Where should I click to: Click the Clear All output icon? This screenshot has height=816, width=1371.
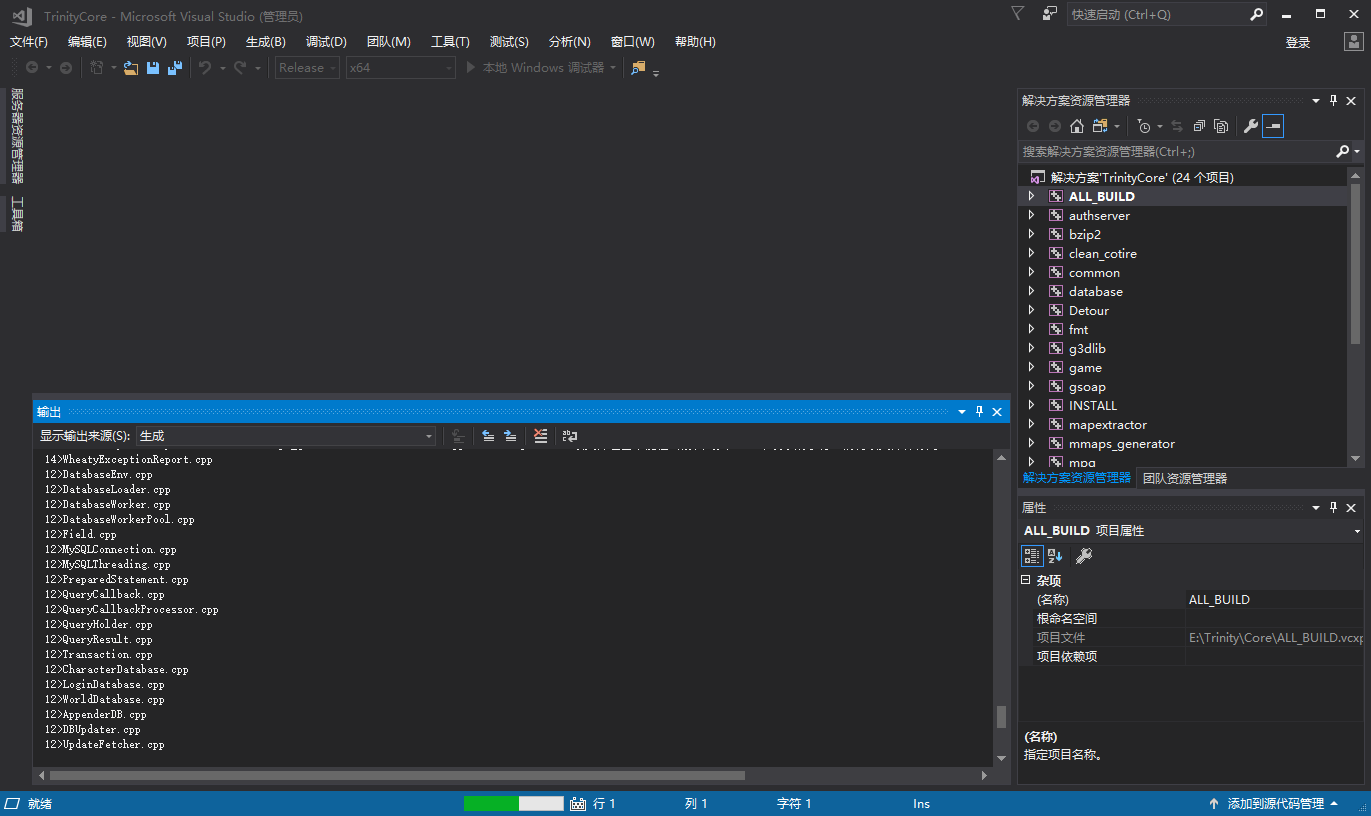coord(541,436)
